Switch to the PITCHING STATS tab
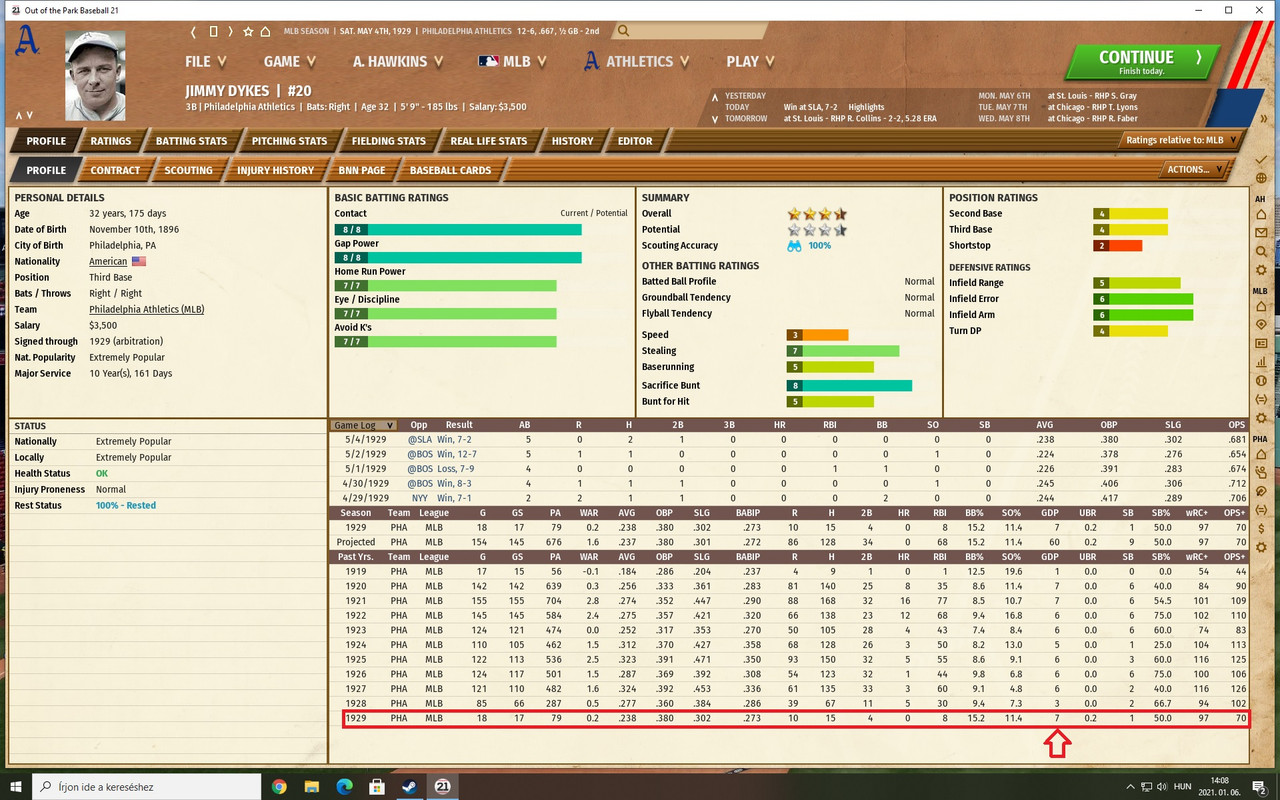The height and width of the screenshot is (800, 1280). click(289, 141)
